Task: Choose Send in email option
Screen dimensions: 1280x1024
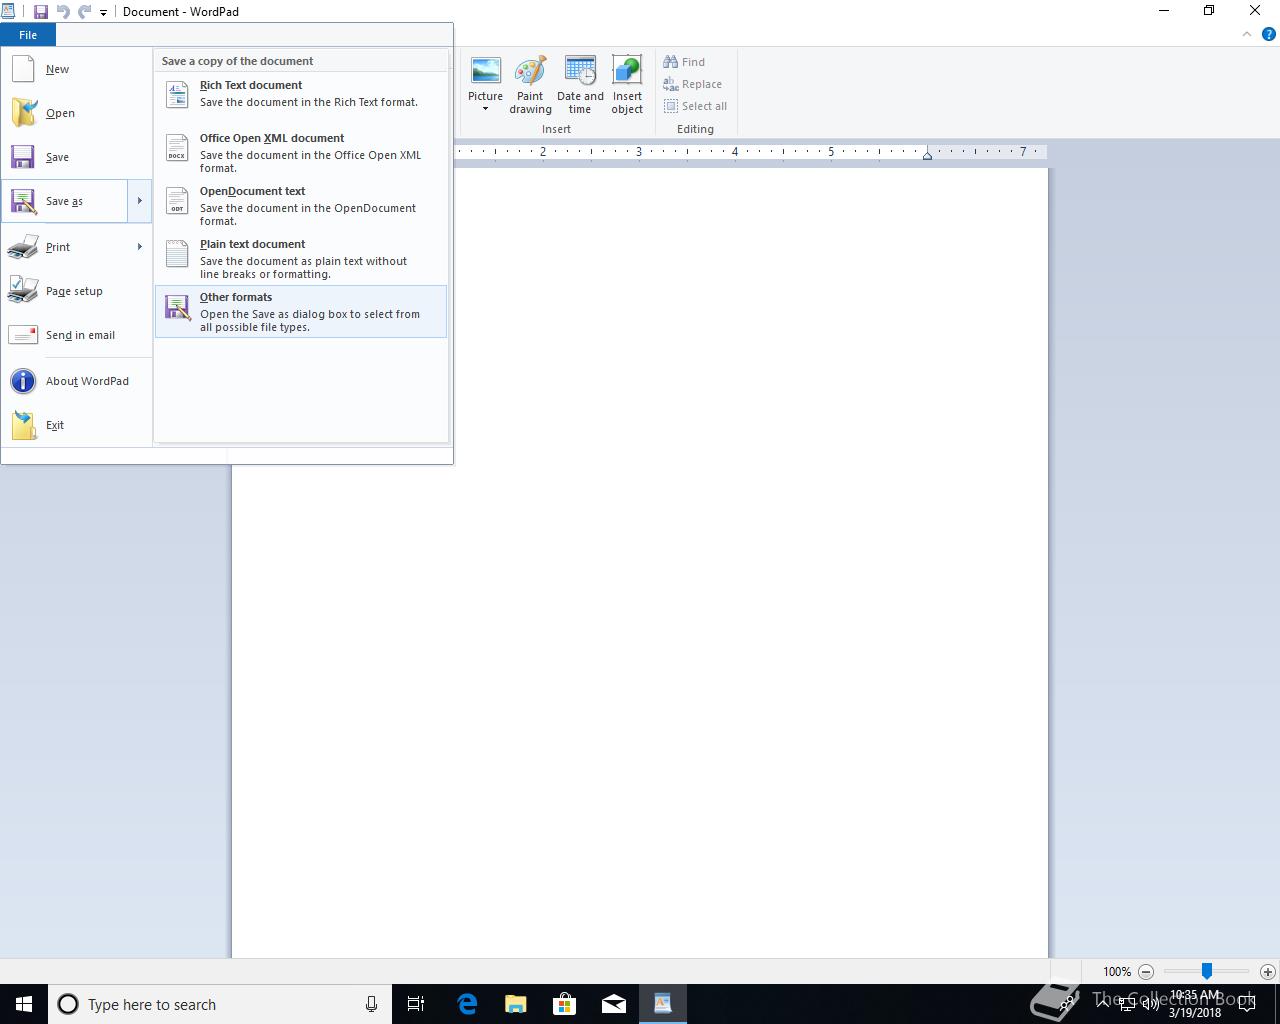Action: pos(76,335)
